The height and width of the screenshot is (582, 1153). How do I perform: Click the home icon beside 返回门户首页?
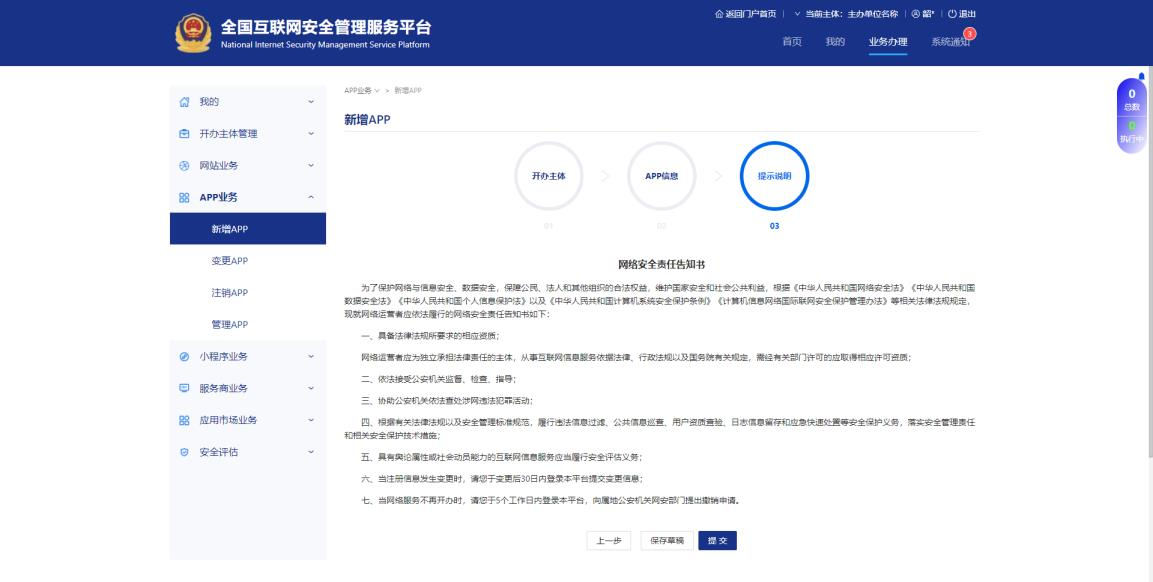click(x=719, y=14)
